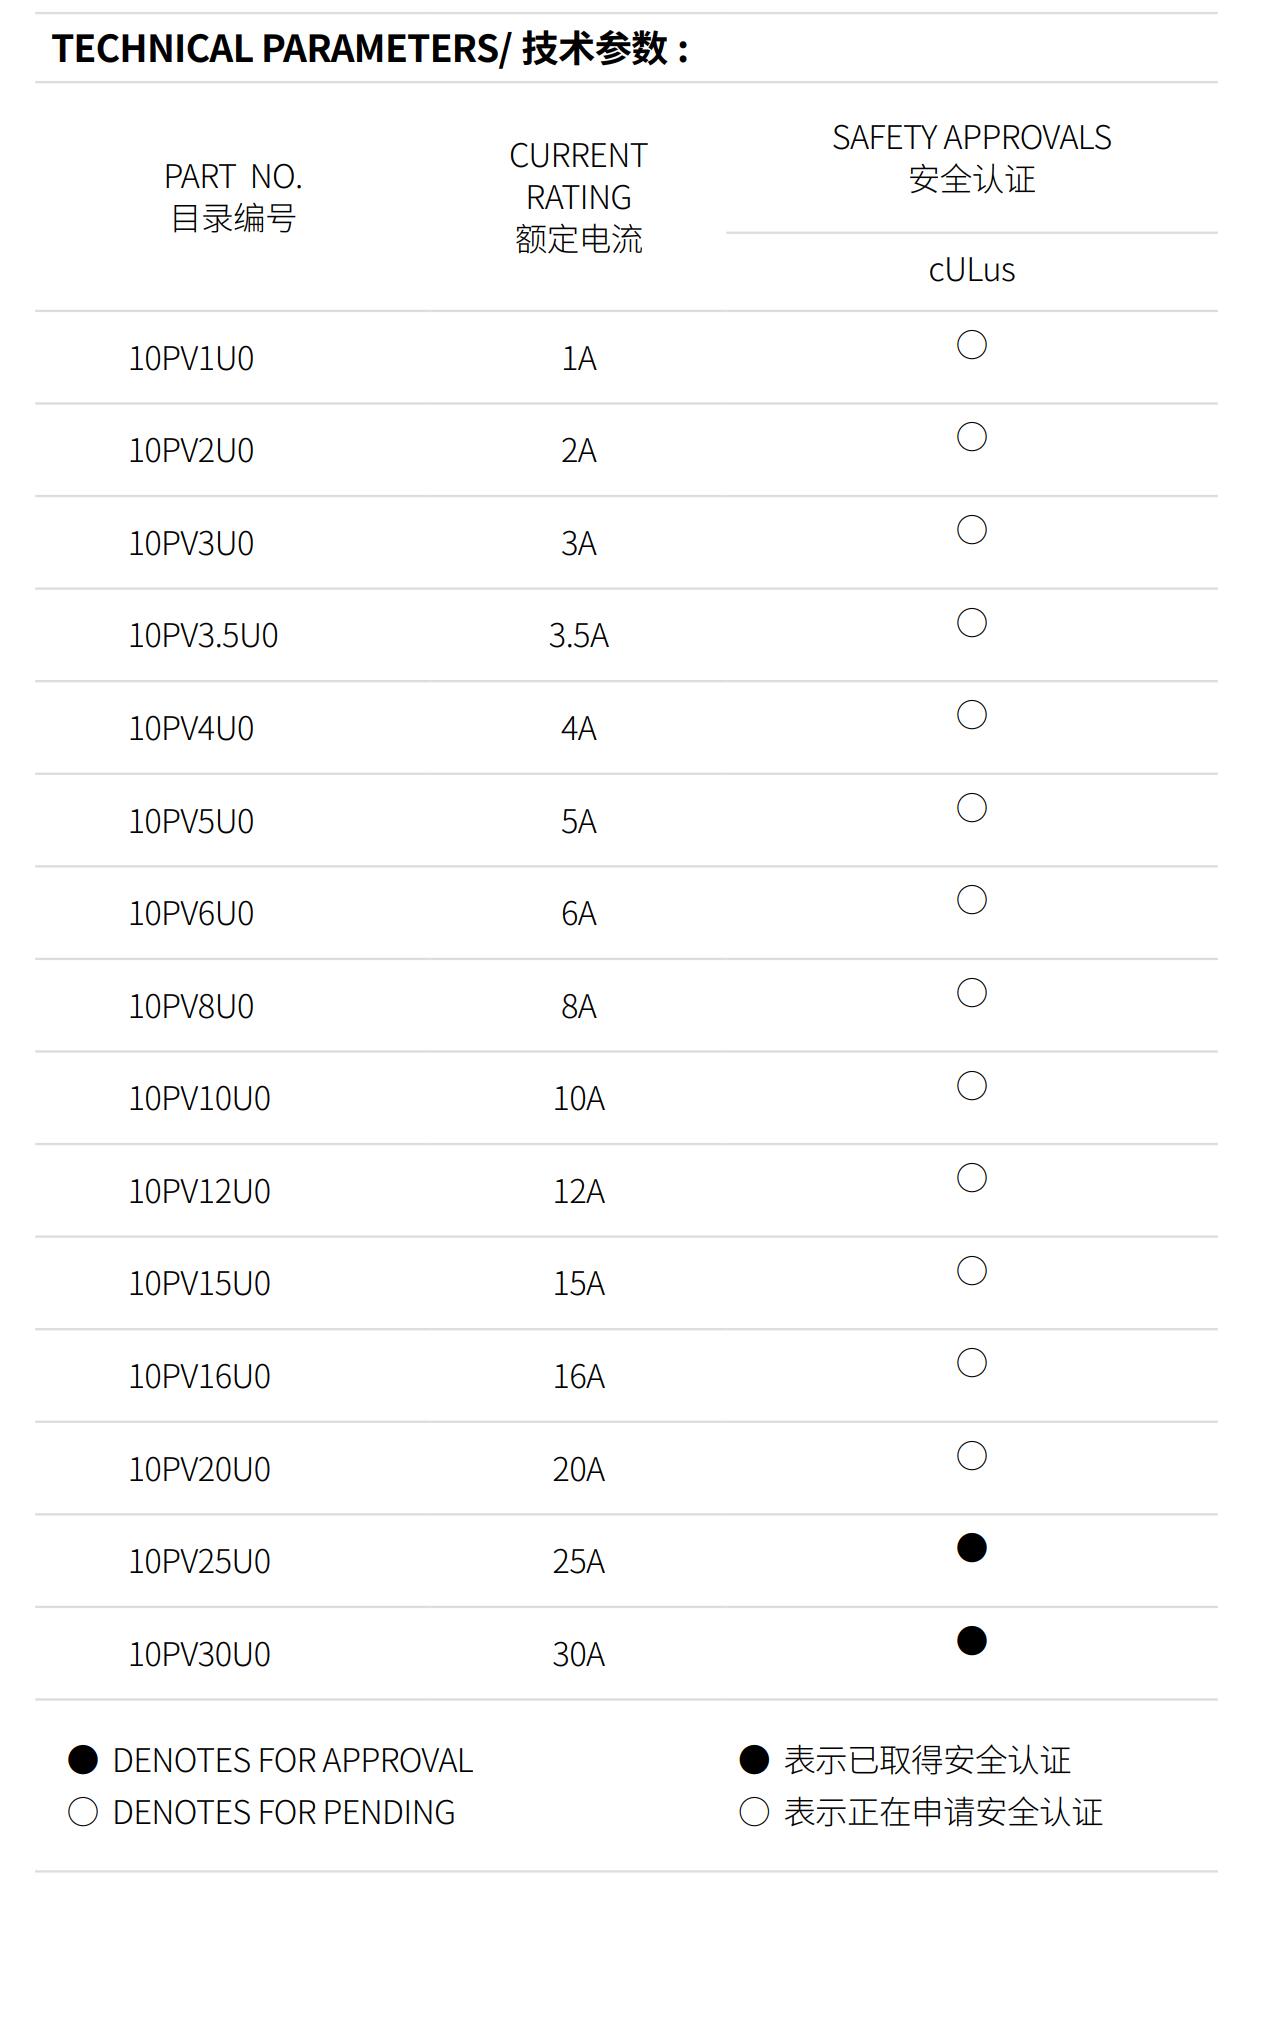Click the pending circle in the 10PV20U0 row
The width and height of the screenshot is (1269, 2021).
point(971,1456)
